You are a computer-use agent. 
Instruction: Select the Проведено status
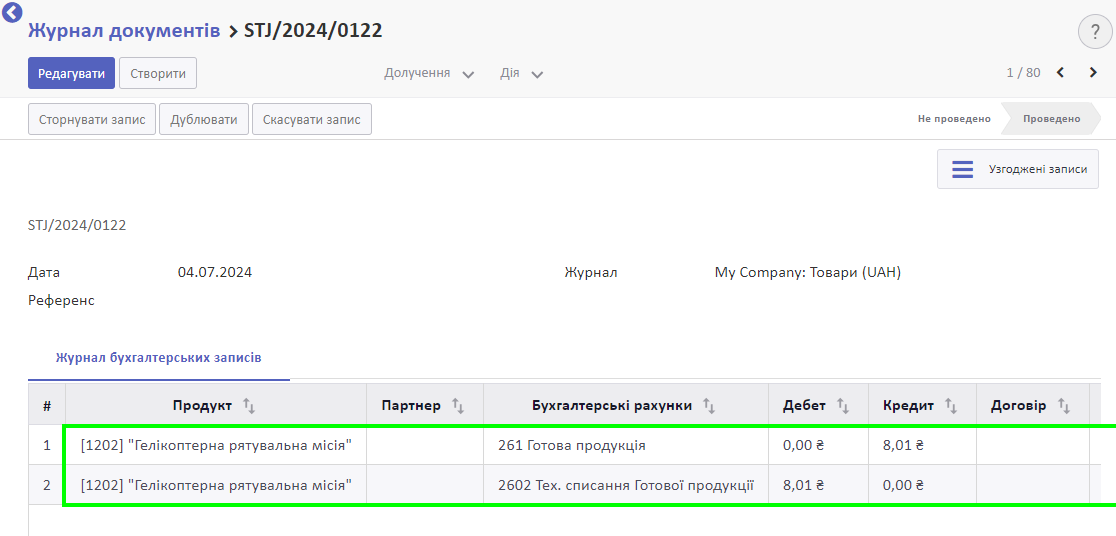(x=1051, y=119)
